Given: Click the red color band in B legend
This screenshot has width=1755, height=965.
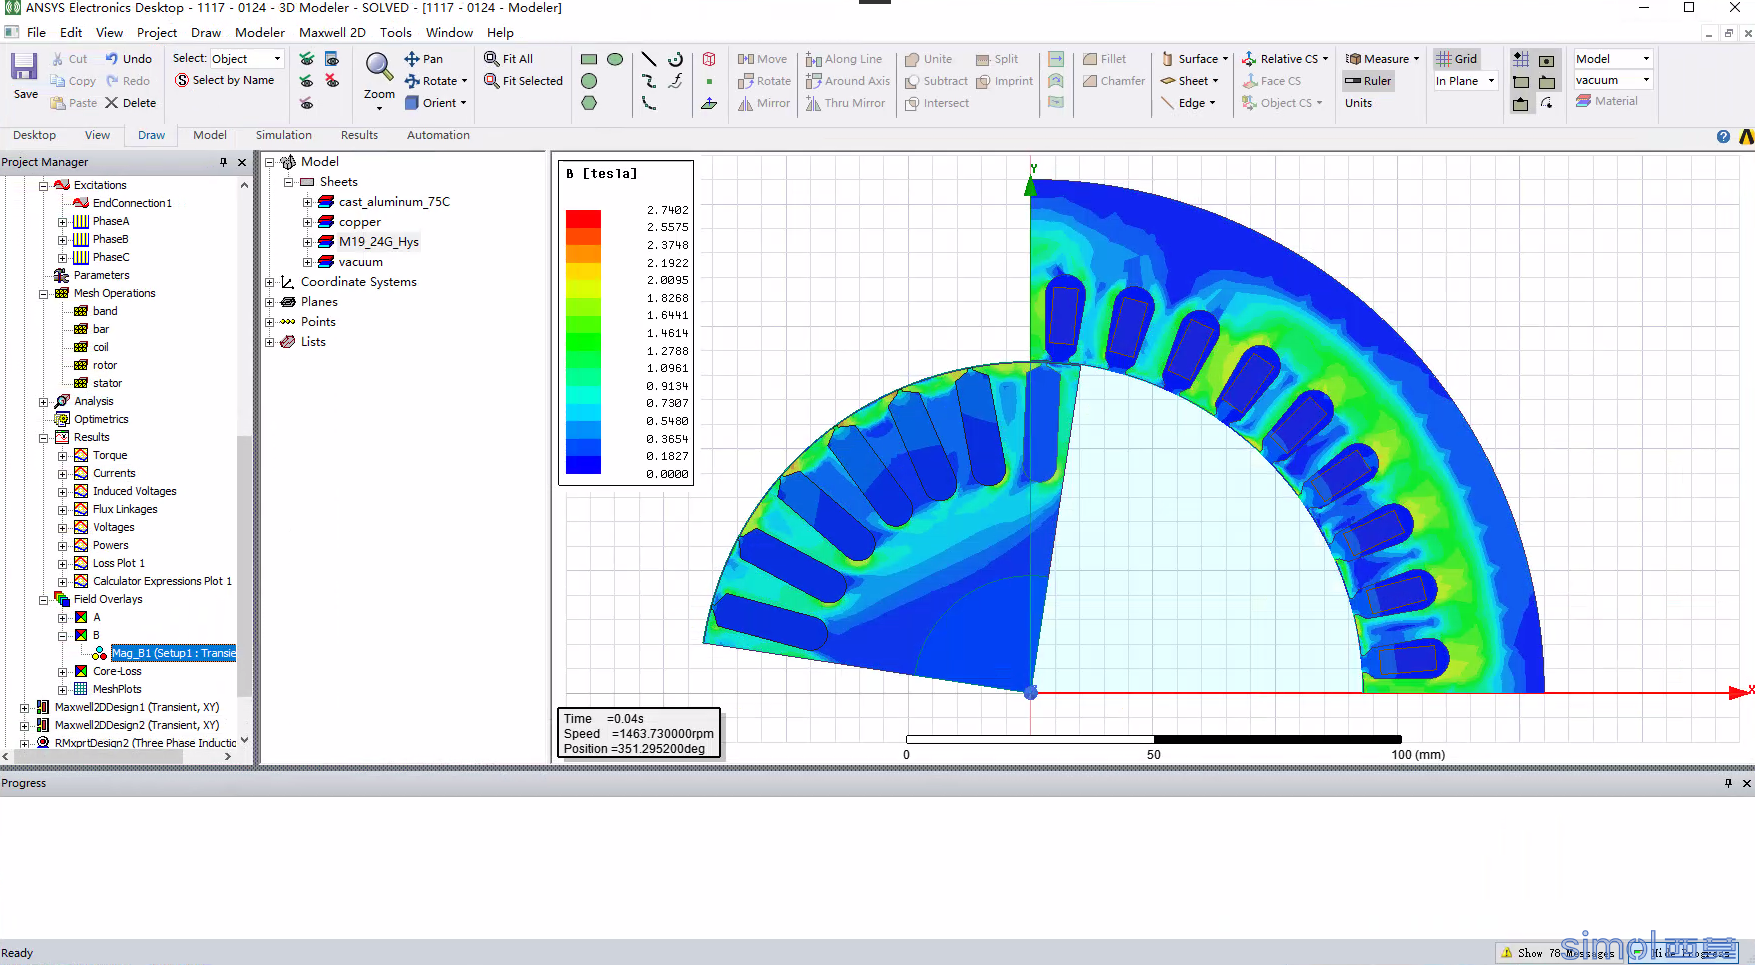Looking at the screenshot, I should [x=583, y=219].
